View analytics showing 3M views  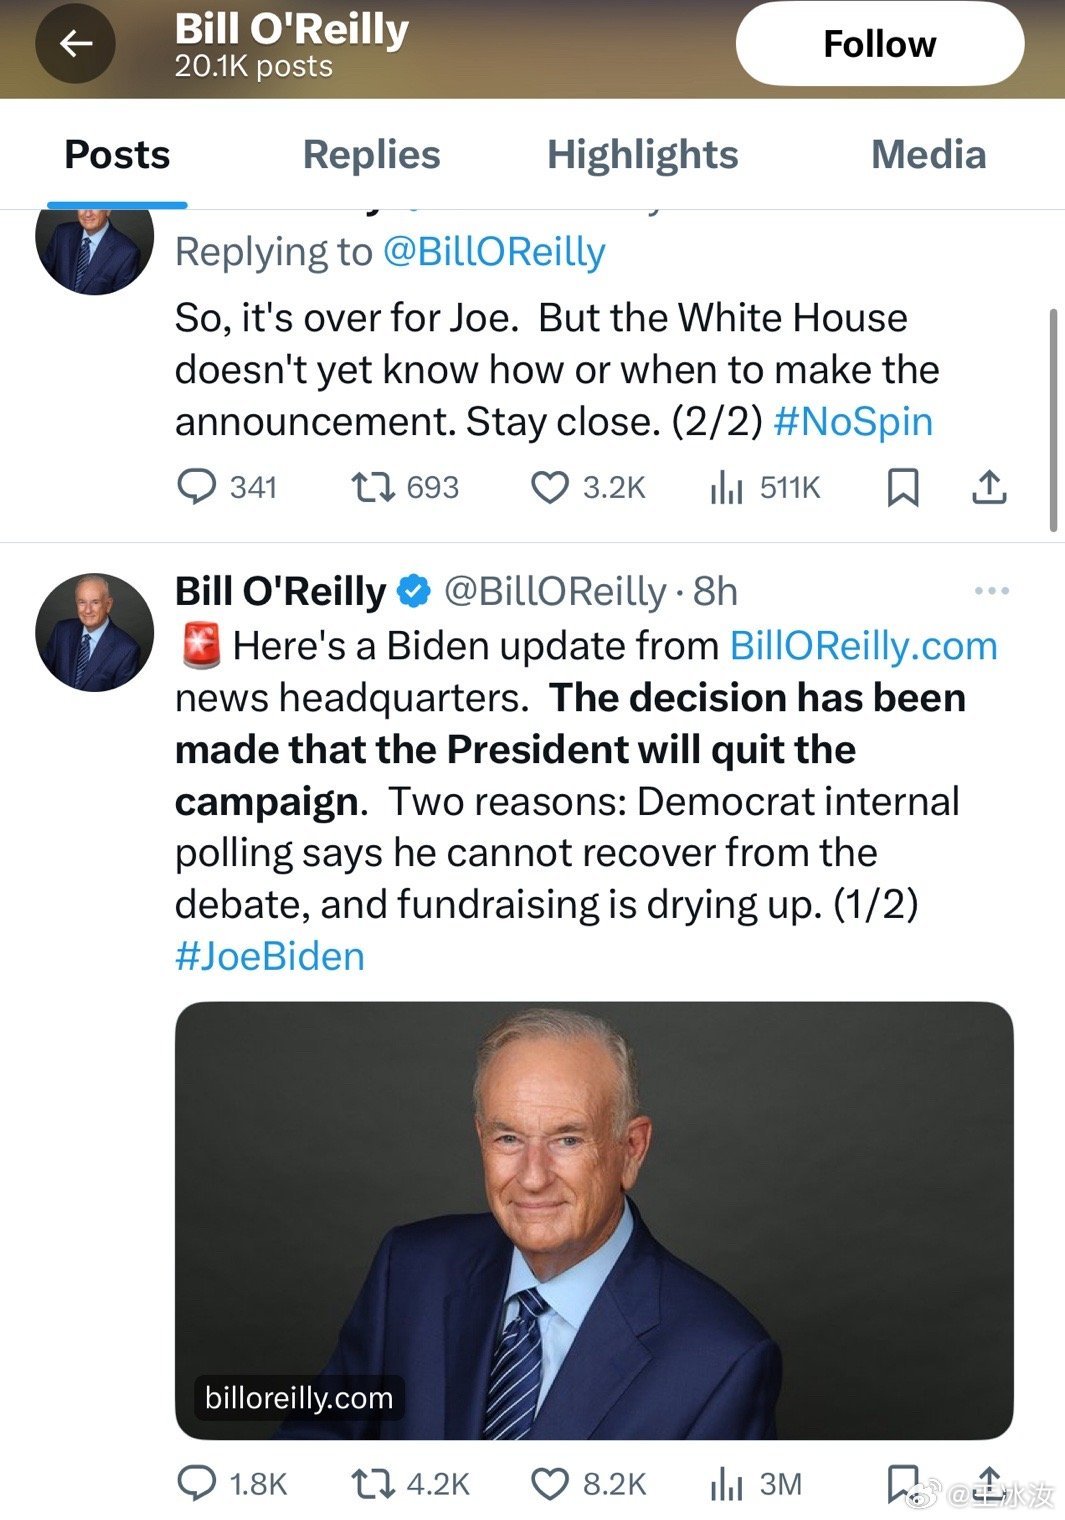point(726,1483)
